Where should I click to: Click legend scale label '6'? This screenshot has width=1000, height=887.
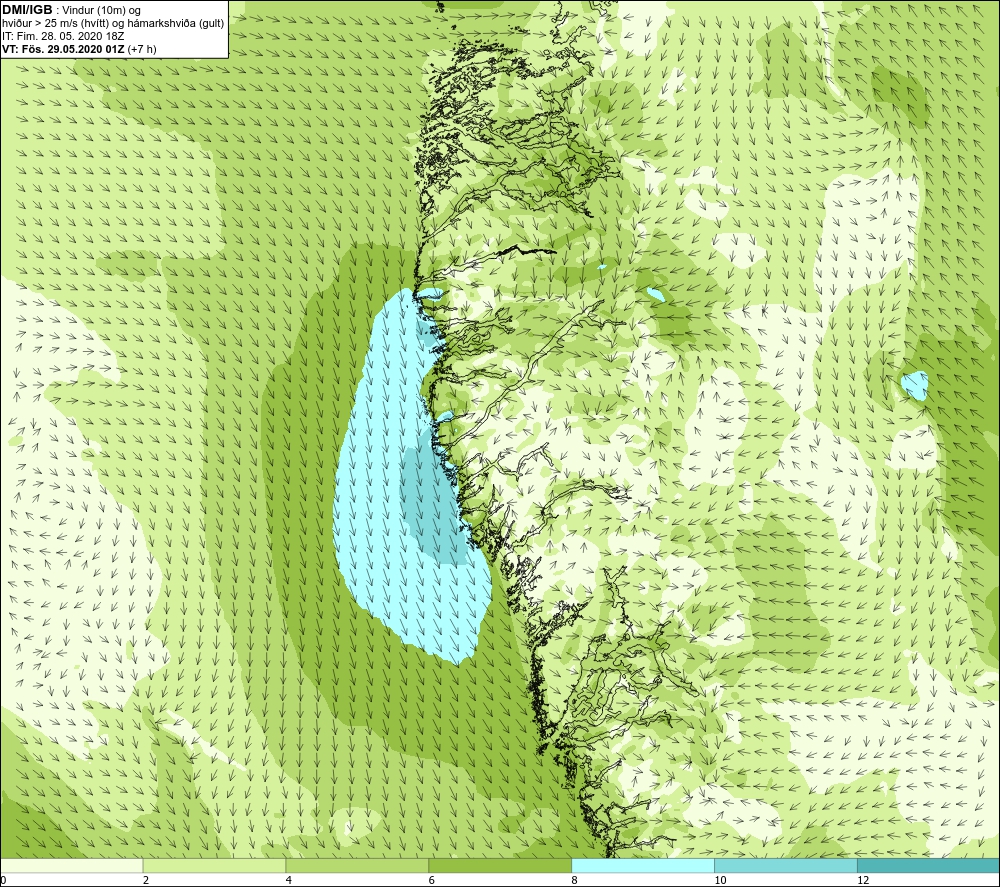tap(432, 880)
